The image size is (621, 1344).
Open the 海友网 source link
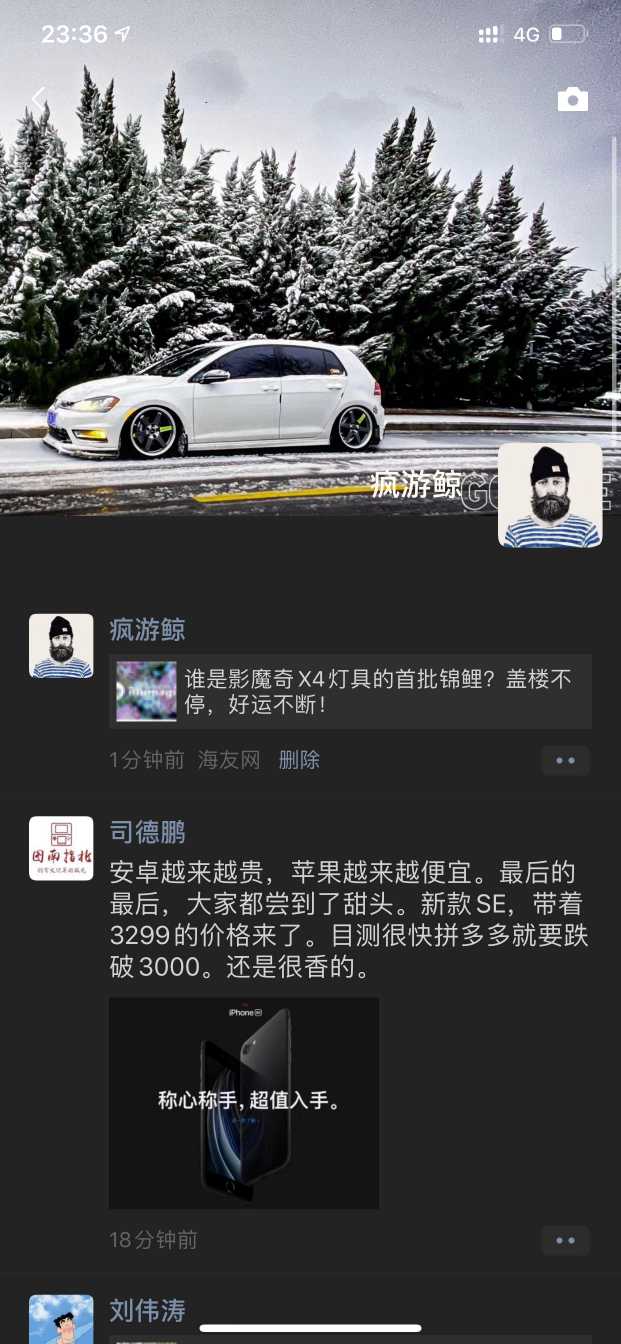click(229, 760)
